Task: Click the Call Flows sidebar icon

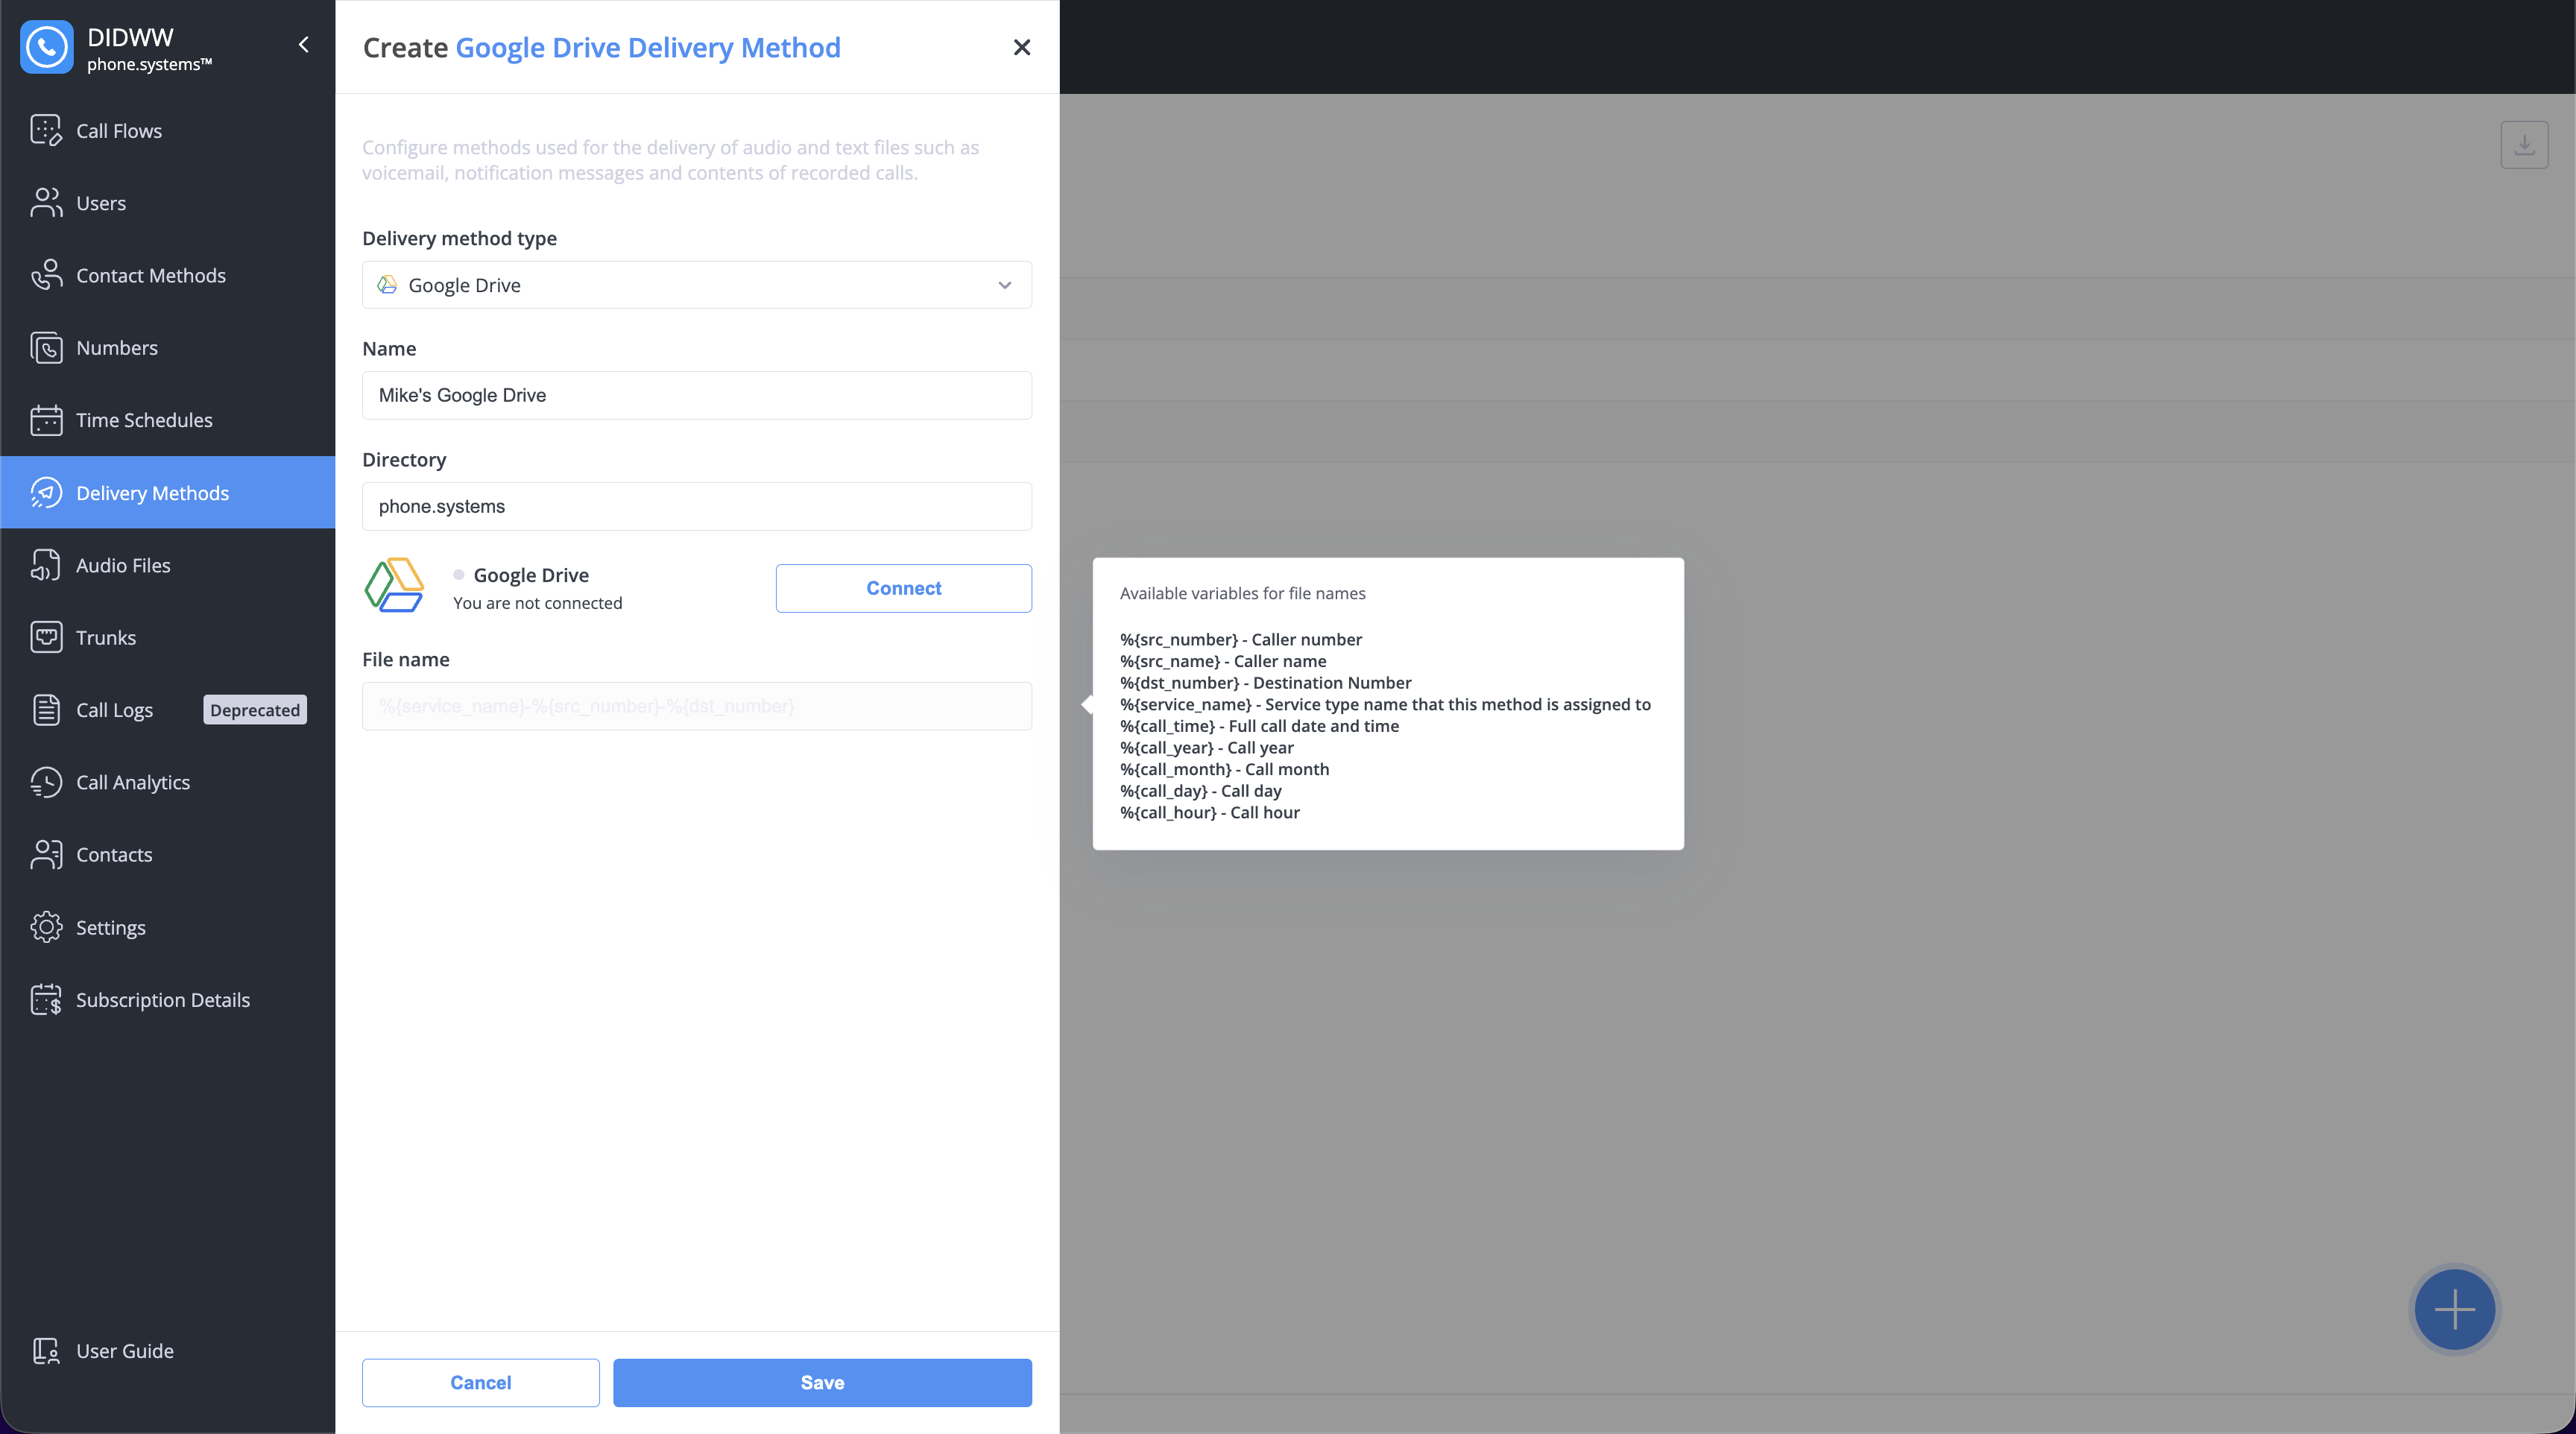Action: pyautogui.click(x=46, y=131)
